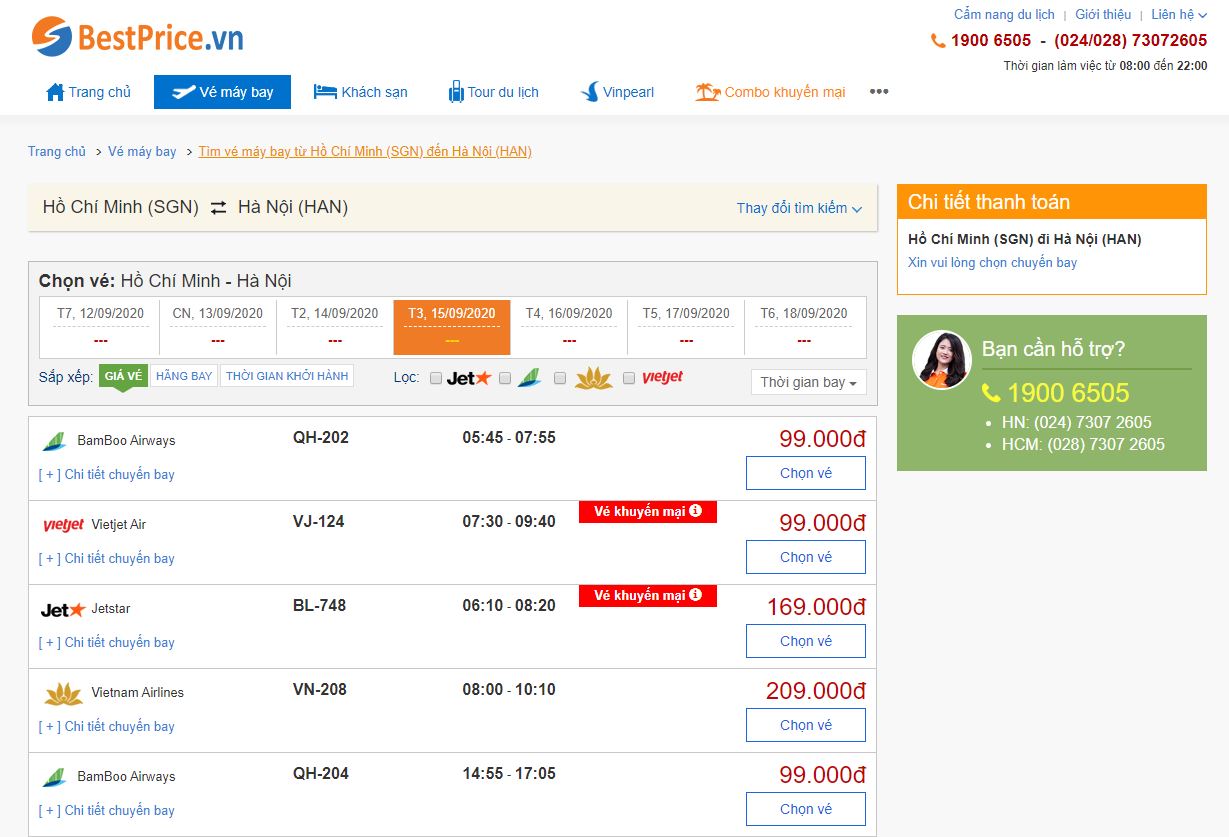This screenshot has height=837, width=1229.
Task: Tick the Bamboo Airways filter checkbox
Action: [x=505, y=378]
